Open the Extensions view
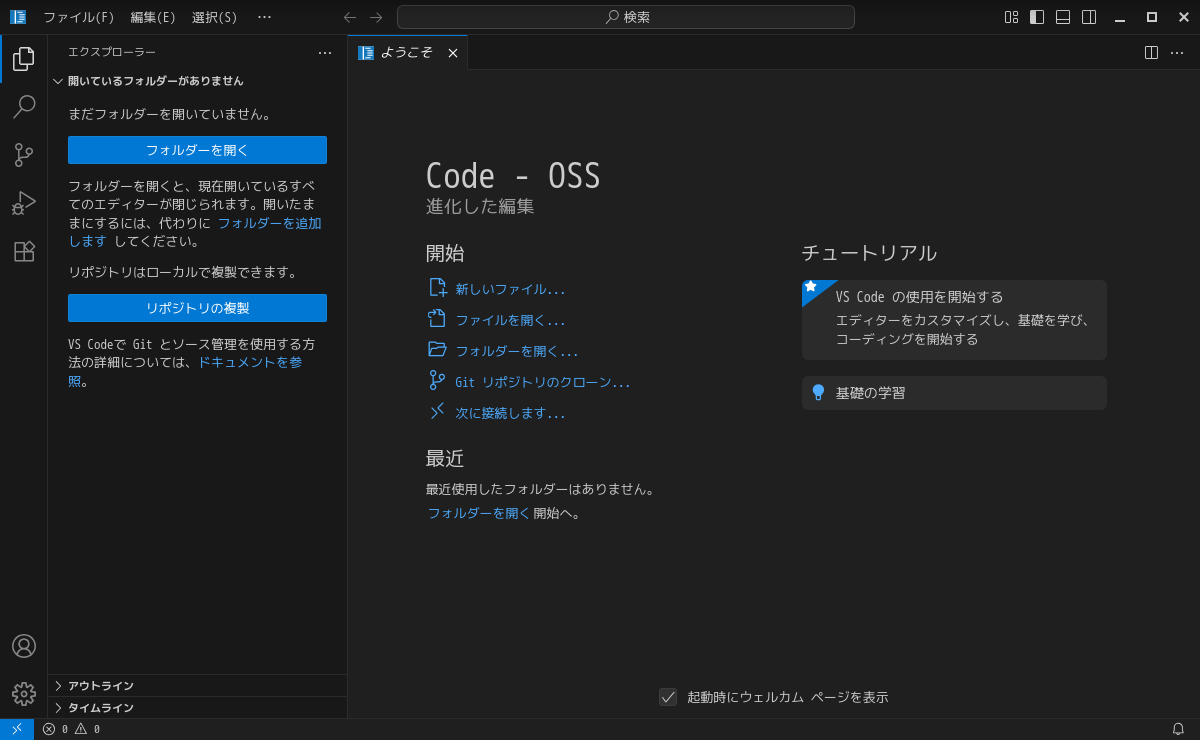 [24, 251]
